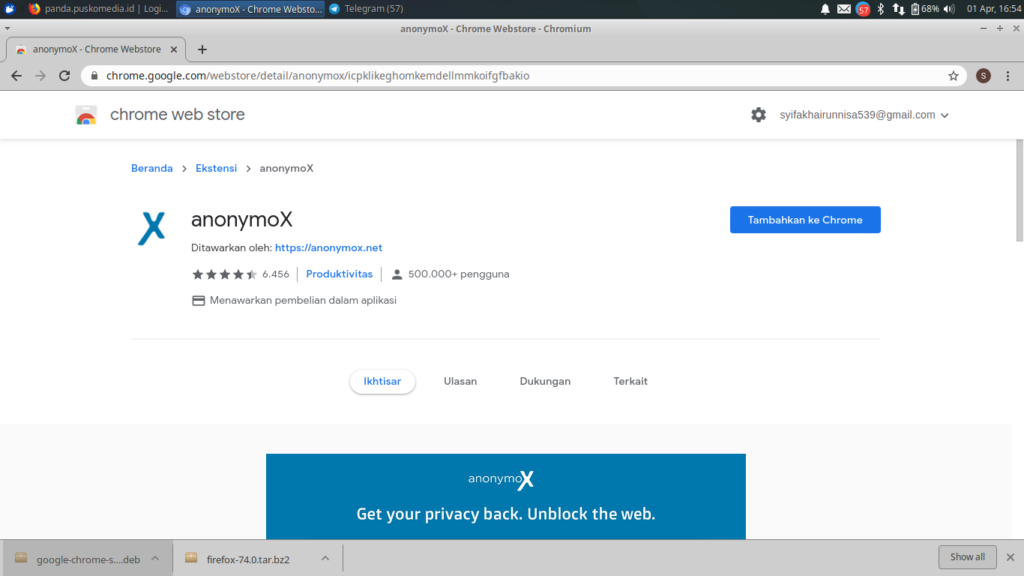The image size is (1024, 576).
Task: View site security lock information
Action: click(94, 76)
